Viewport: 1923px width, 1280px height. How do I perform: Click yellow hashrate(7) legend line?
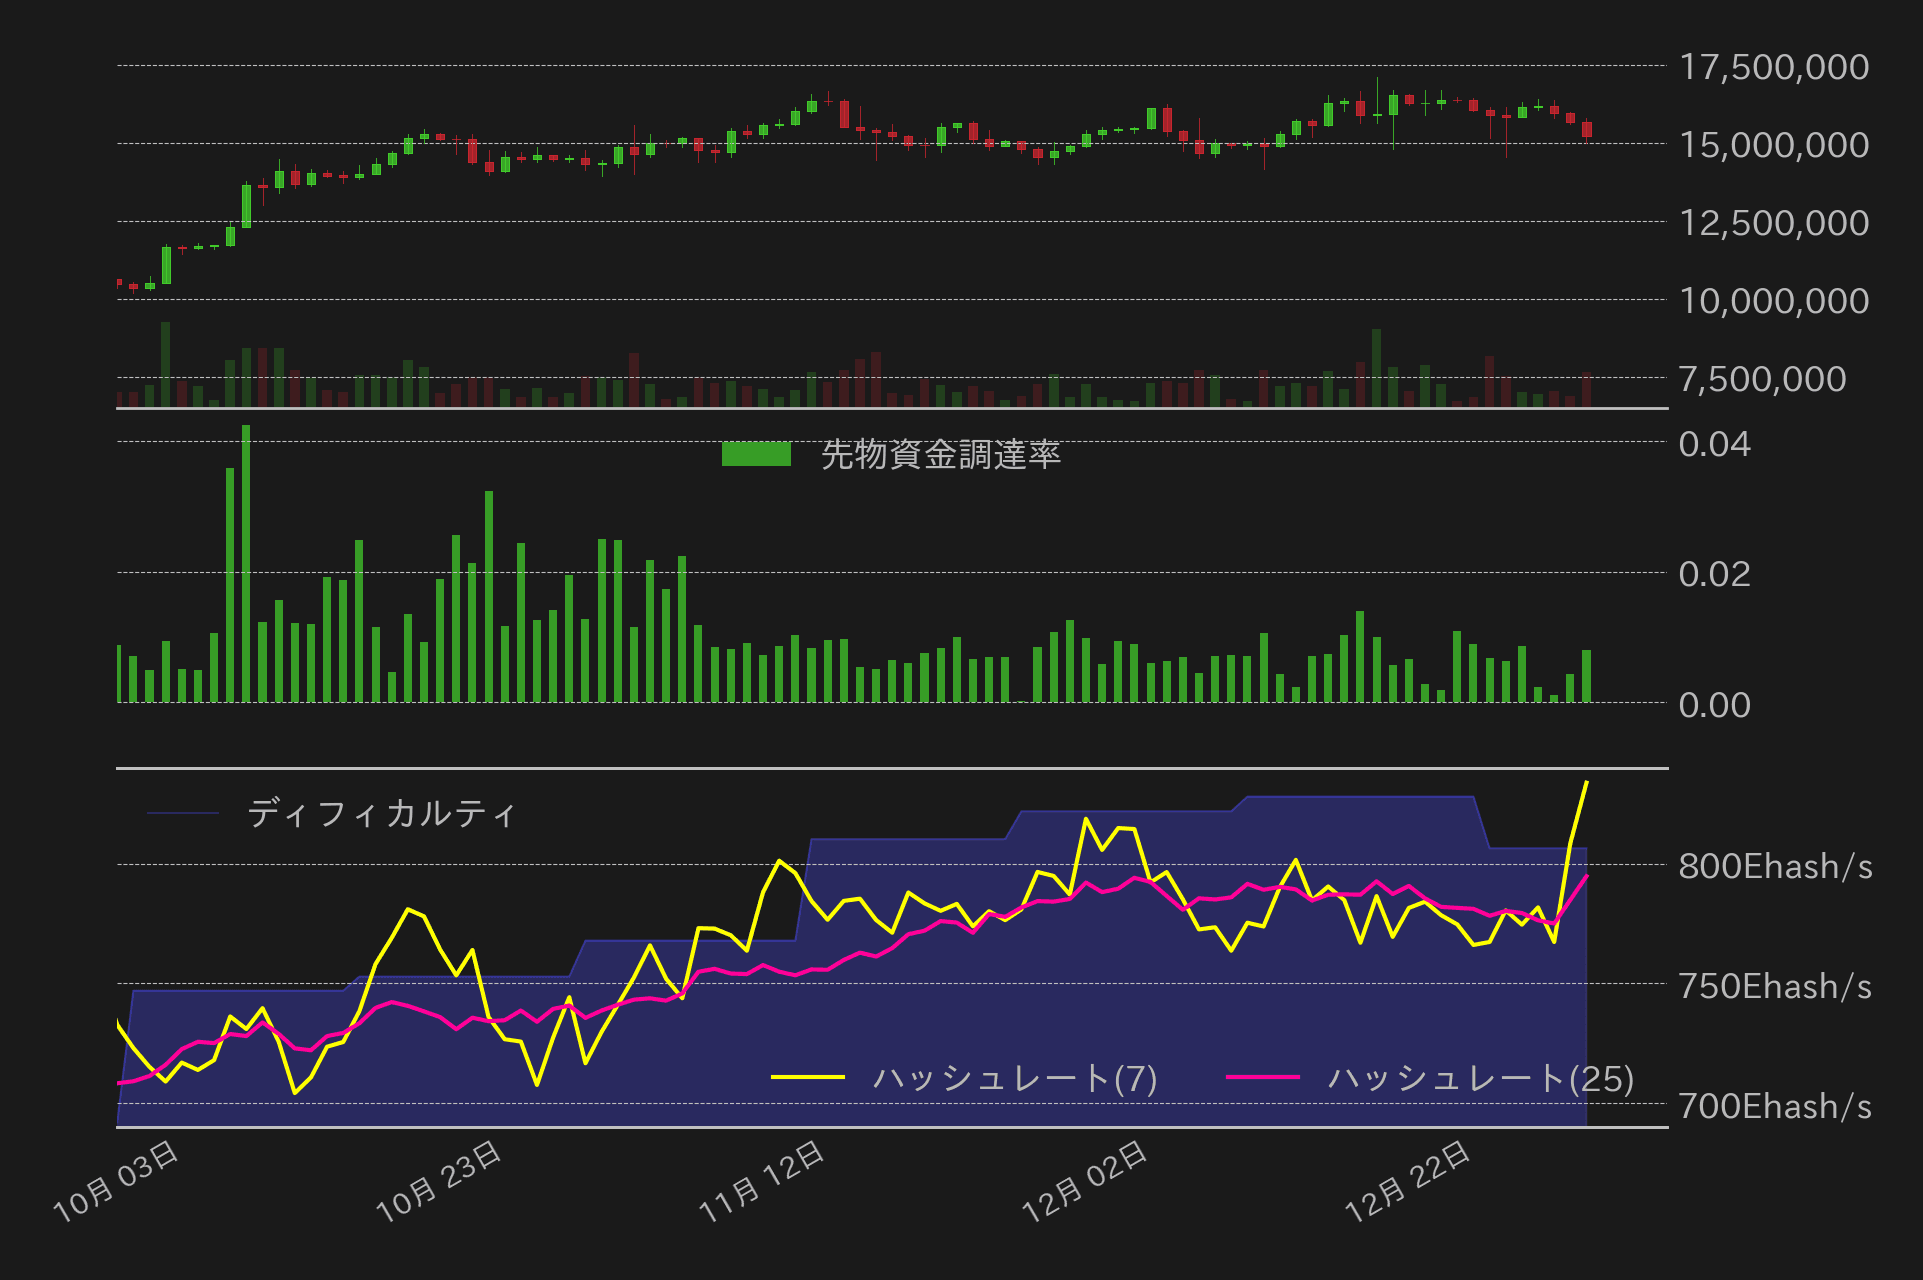point(808,1078)
